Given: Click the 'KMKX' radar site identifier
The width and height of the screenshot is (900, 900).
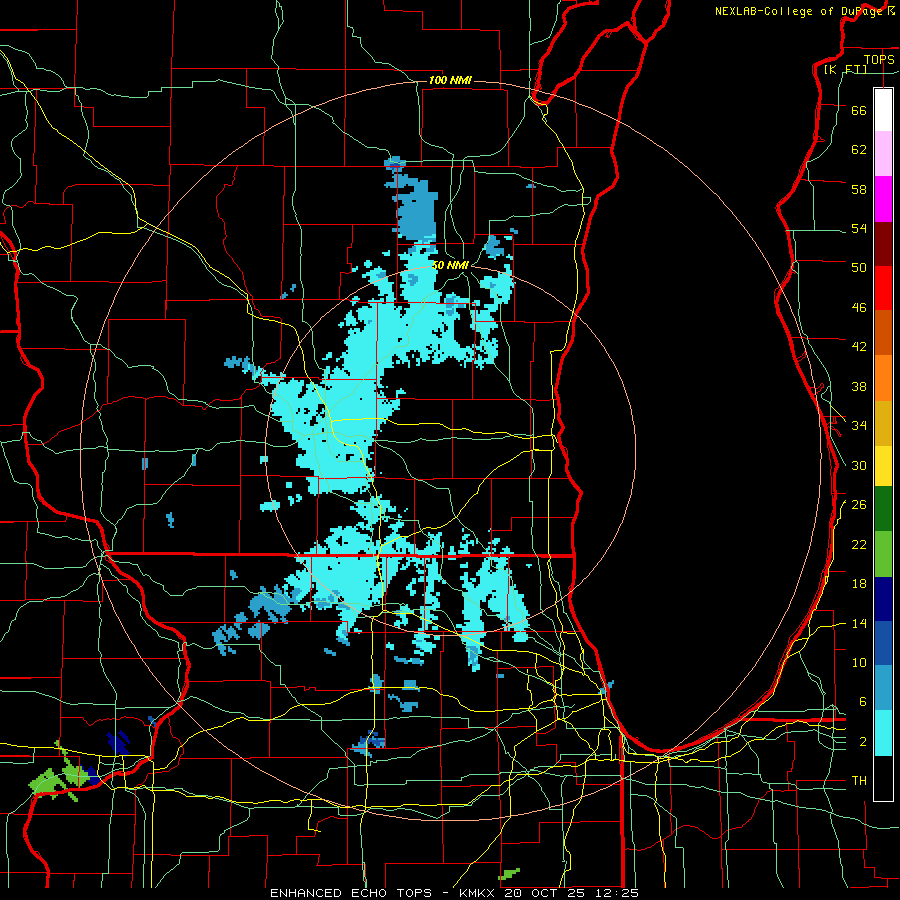Looking at the screenshot, I should click(479, 893).
